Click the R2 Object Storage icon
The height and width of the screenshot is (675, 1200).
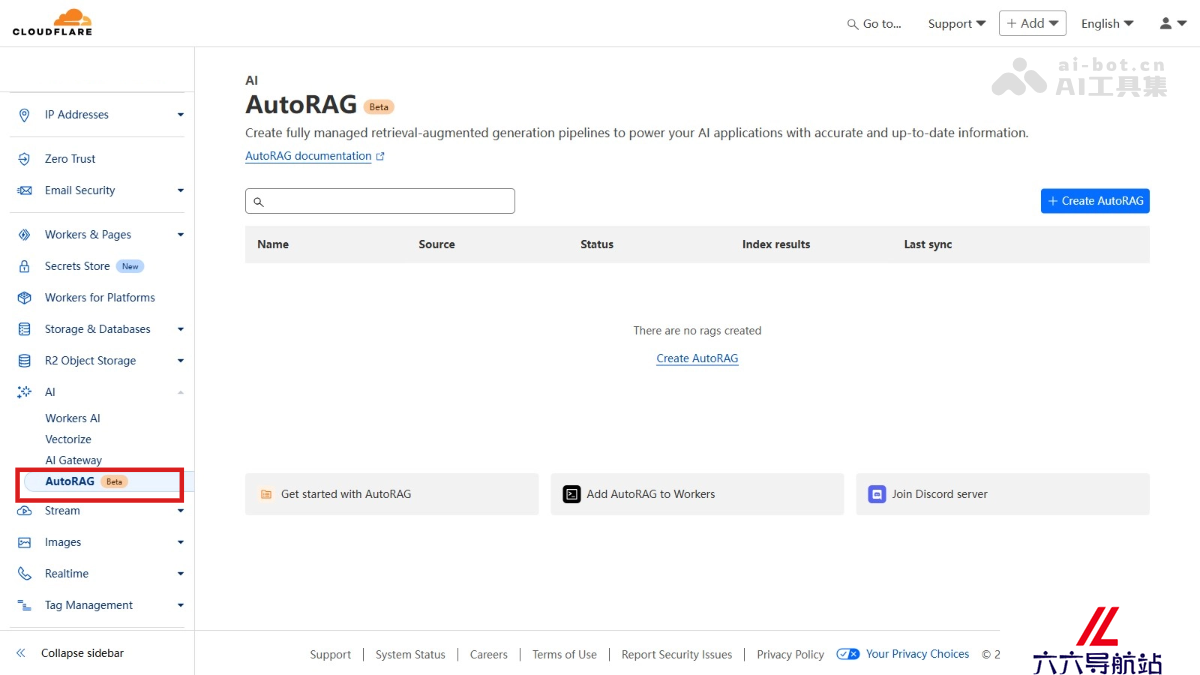[x=24, y=361]
